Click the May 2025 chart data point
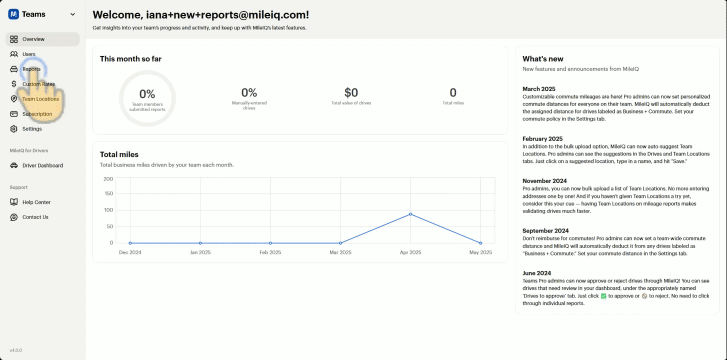This screenshot has width=727, height=360. click(480, 243)
